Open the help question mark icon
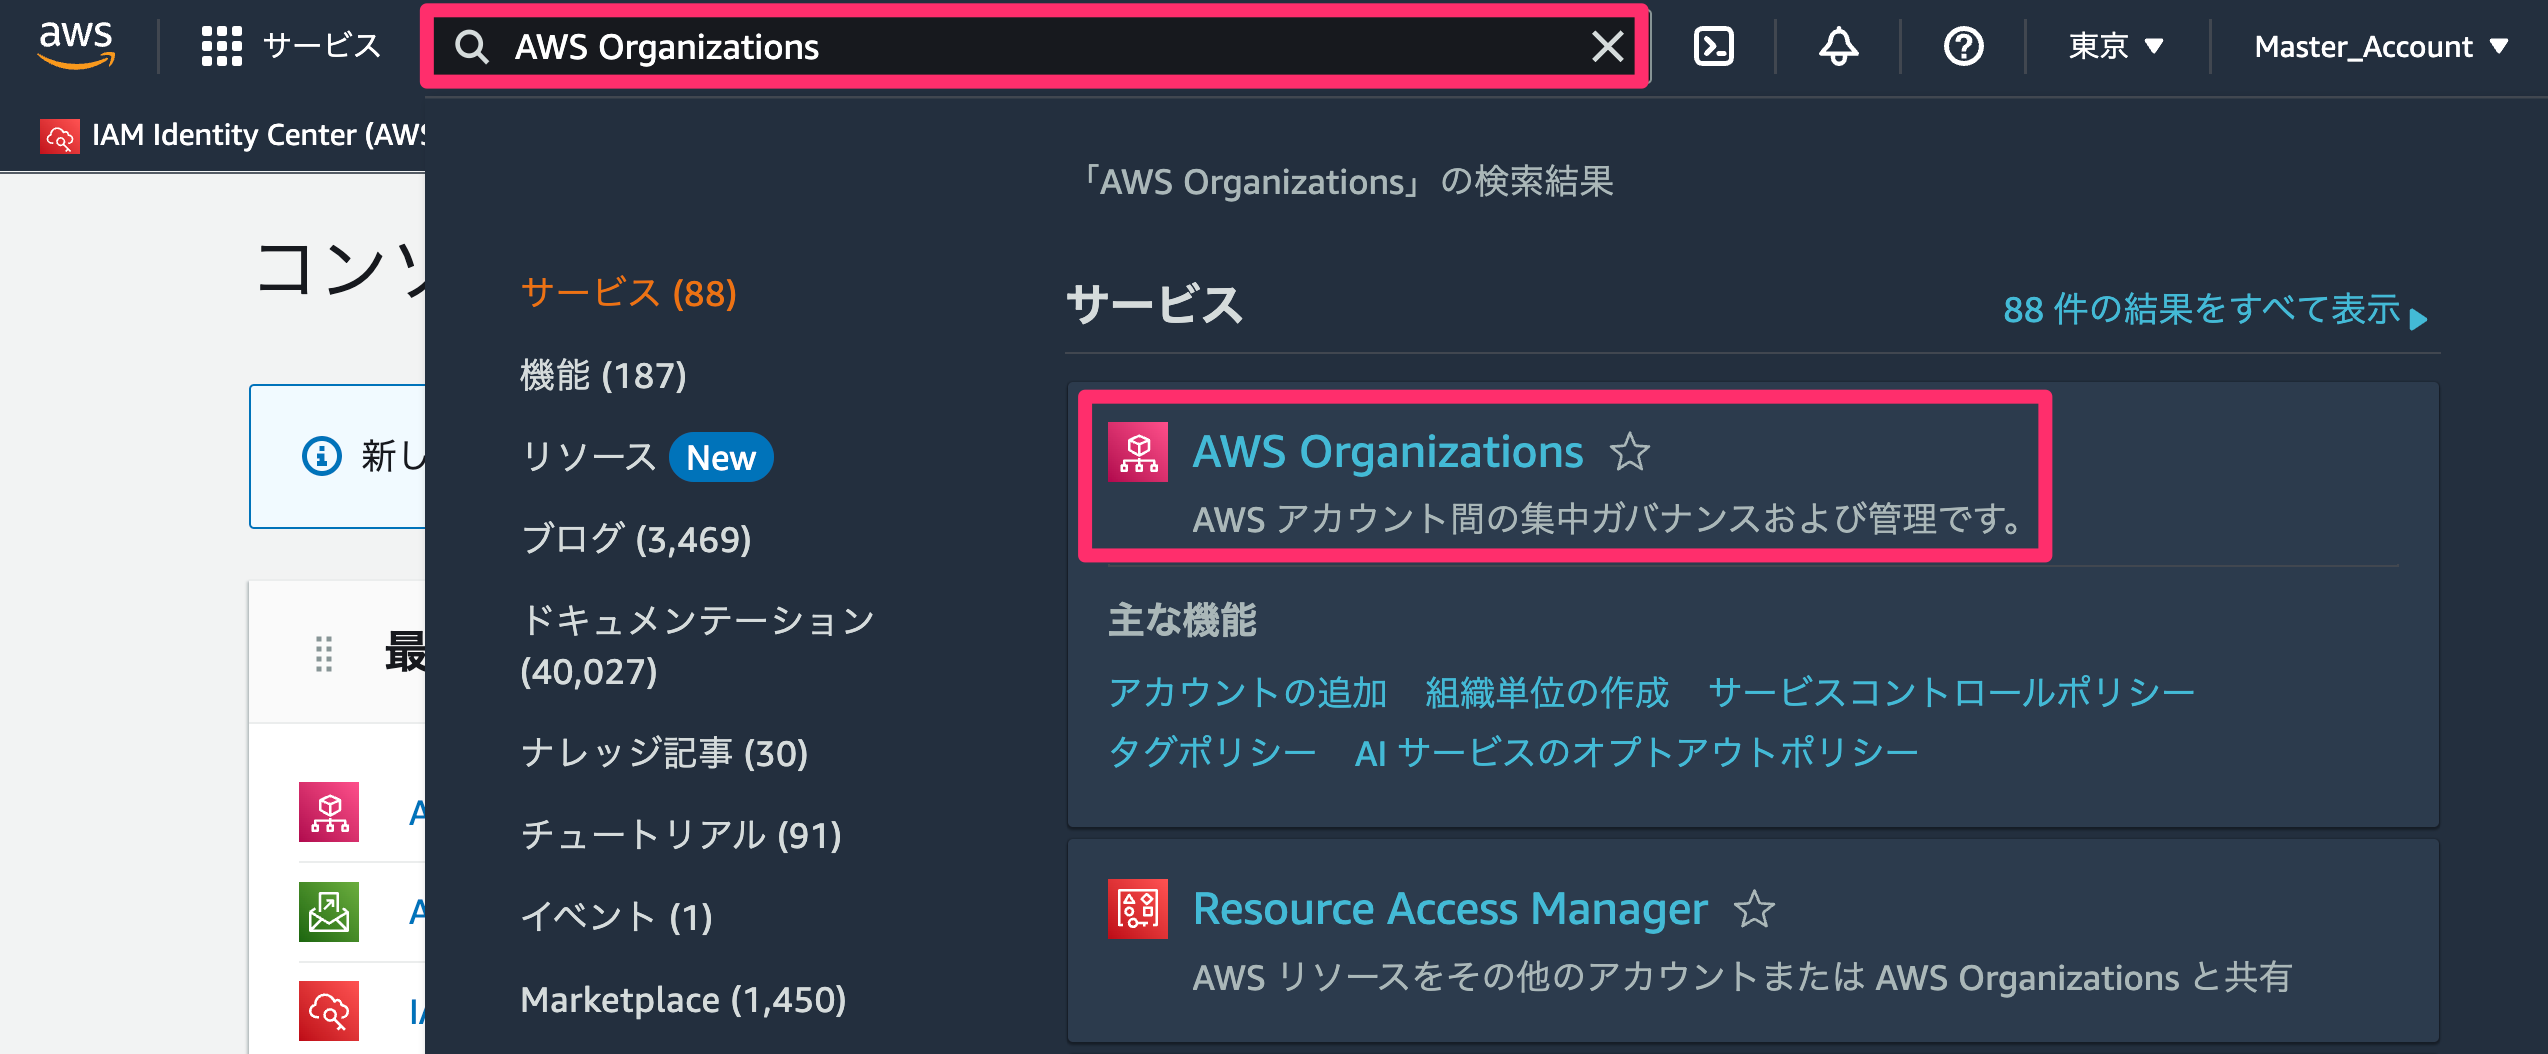The height and width of the screenshot is (1054, 2548). click(x=1963, y=46)
